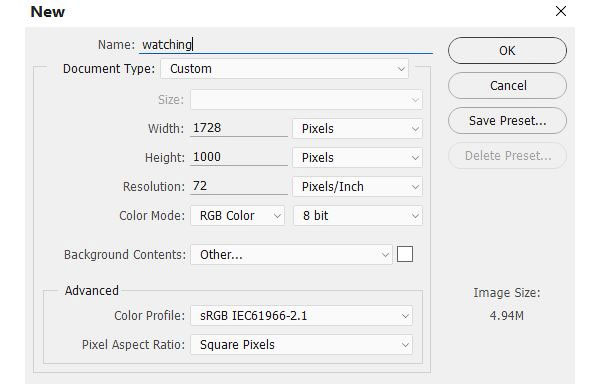Click Save Preset button
600x384 pixels.
(507, 121)
